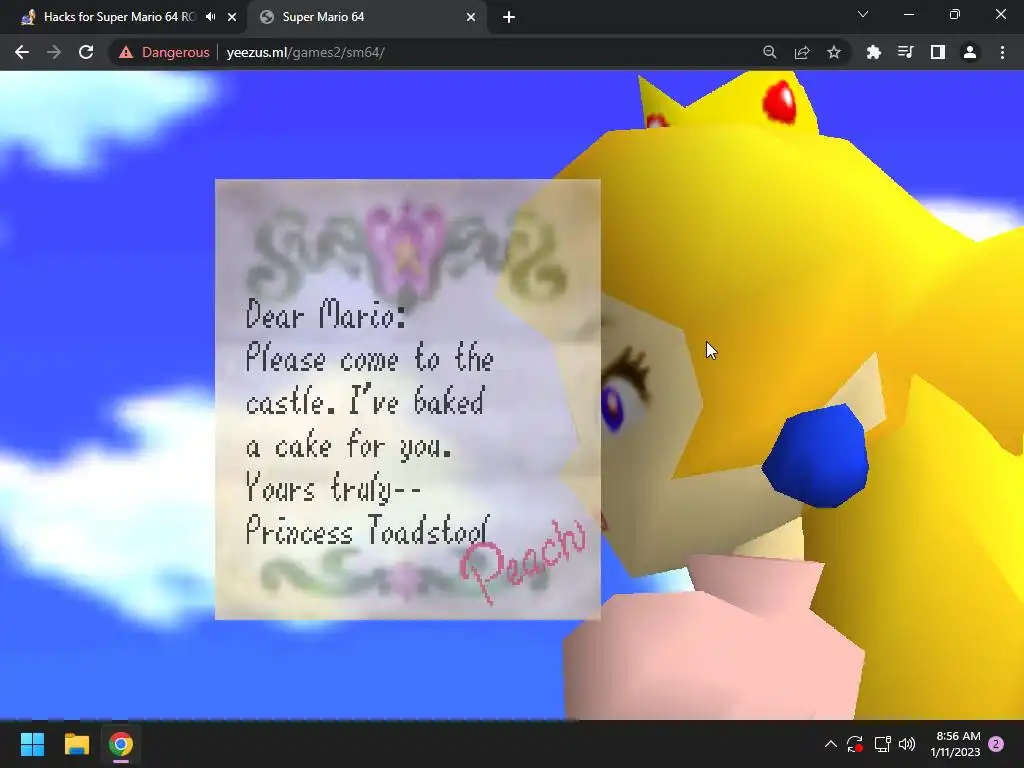Screen dimensions: 1024x768
Task: Click Peach's letter in the game
Action: [408, 399]
